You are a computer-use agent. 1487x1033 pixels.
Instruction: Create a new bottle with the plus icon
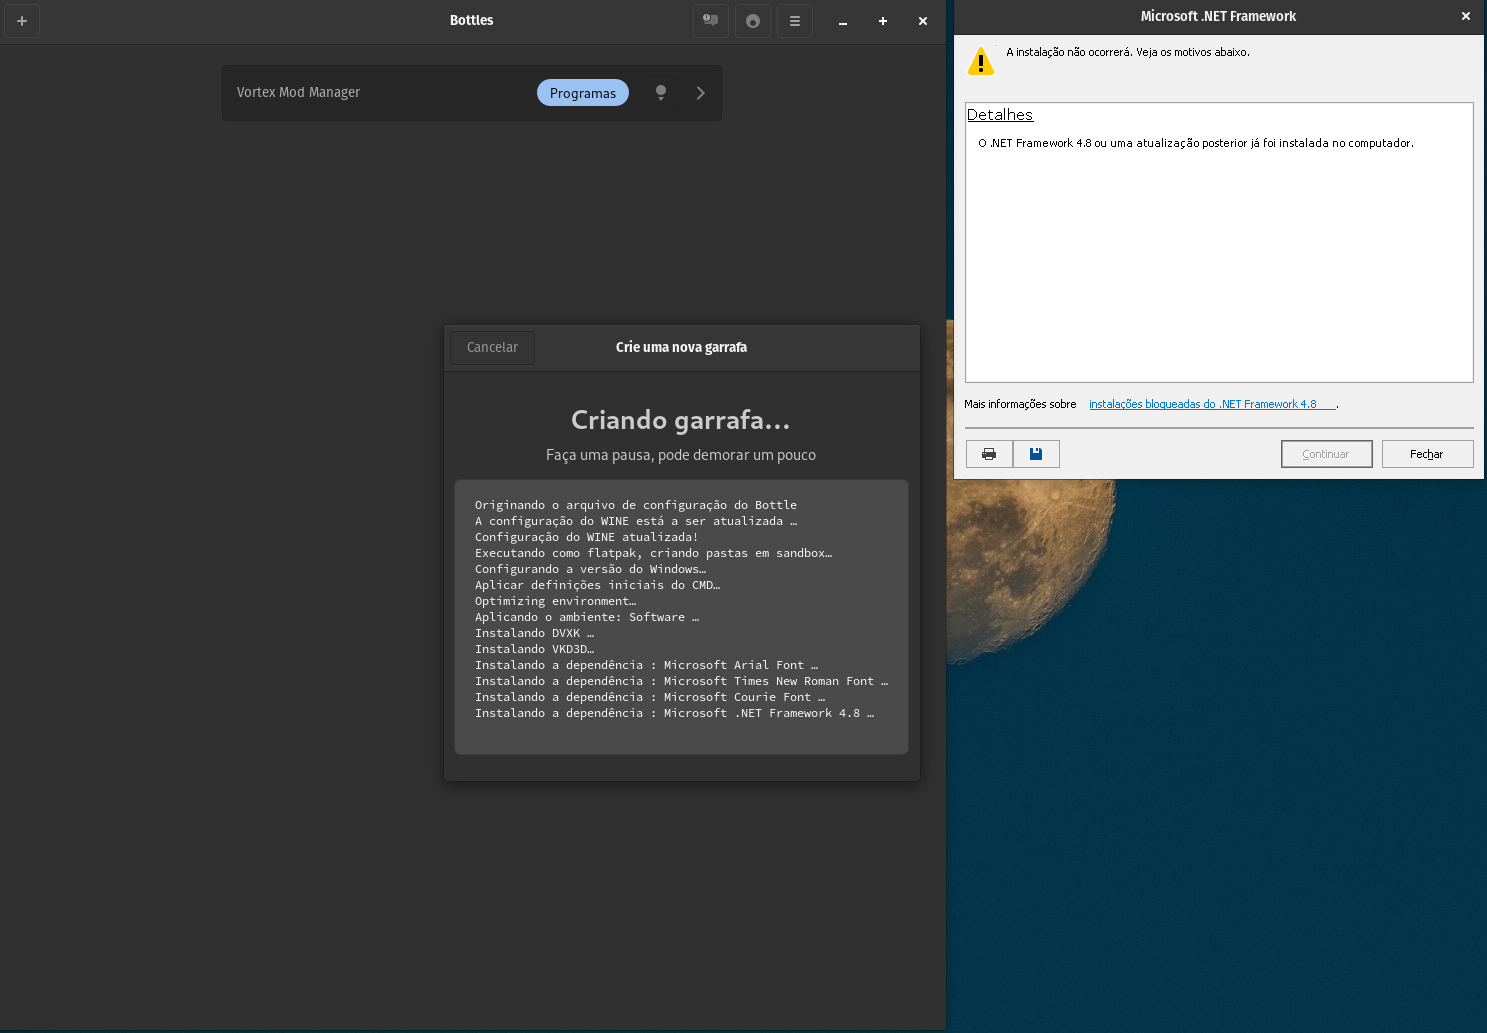click(x=21, y=20)
